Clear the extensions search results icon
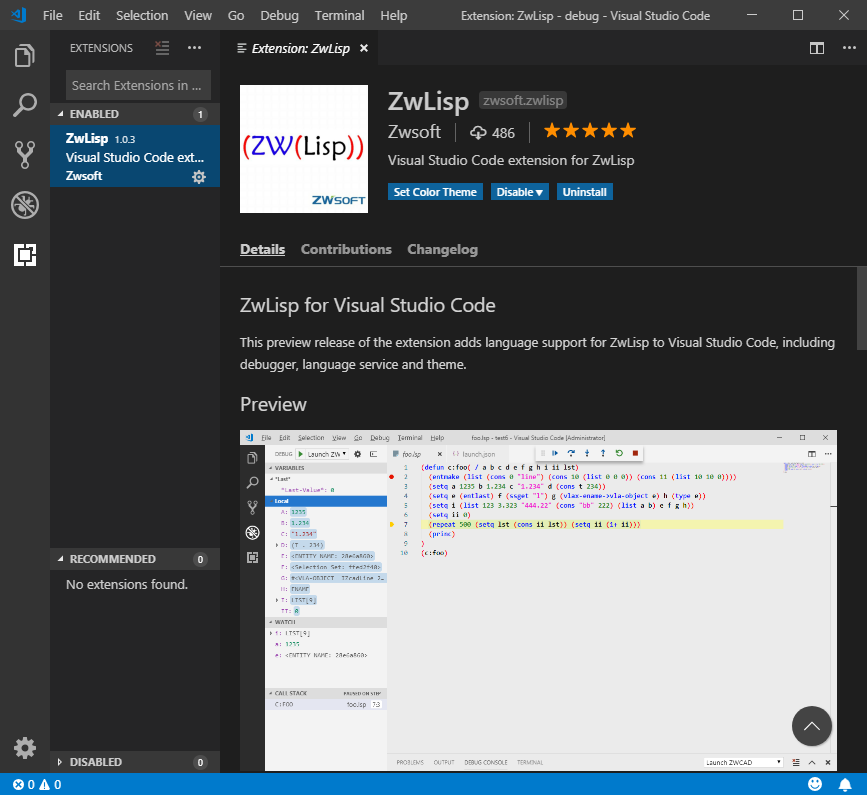Screen dimensions: 867x795 coord(162,48)
